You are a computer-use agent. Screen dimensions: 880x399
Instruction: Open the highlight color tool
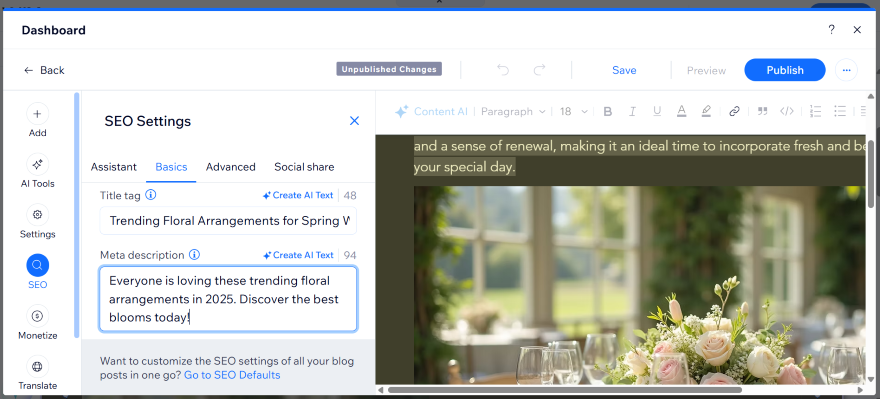point(706,112)
